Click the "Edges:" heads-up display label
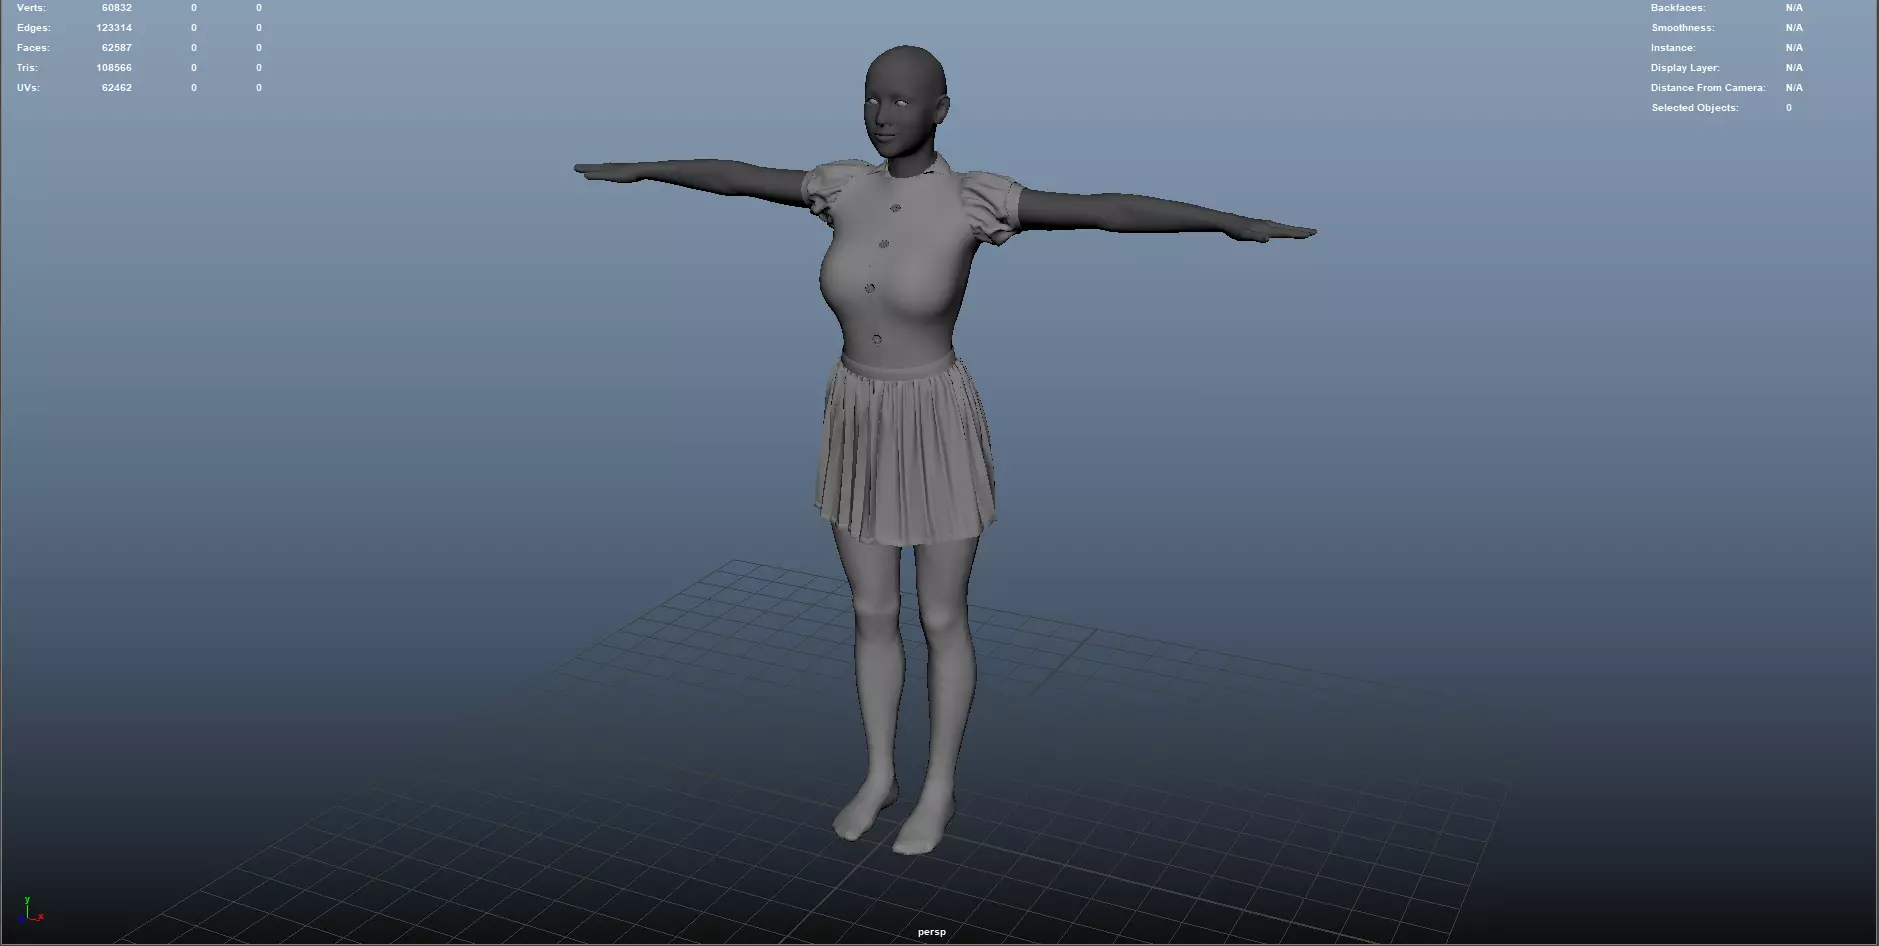The height and width of the screenshot is (946, 1879). pos(33,28)
